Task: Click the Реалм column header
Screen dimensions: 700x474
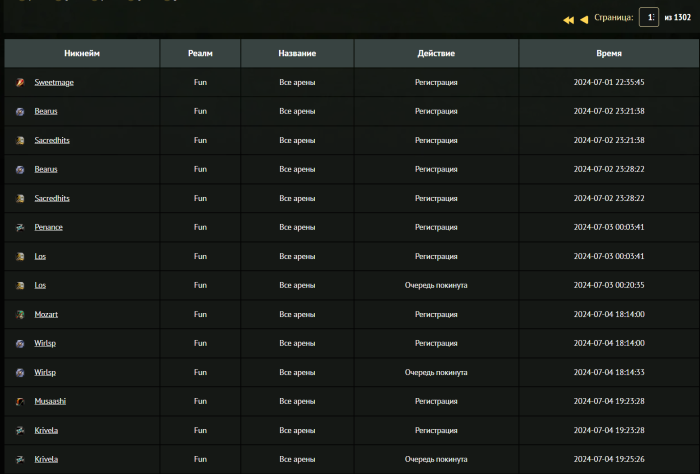Action: coord(200,53)
